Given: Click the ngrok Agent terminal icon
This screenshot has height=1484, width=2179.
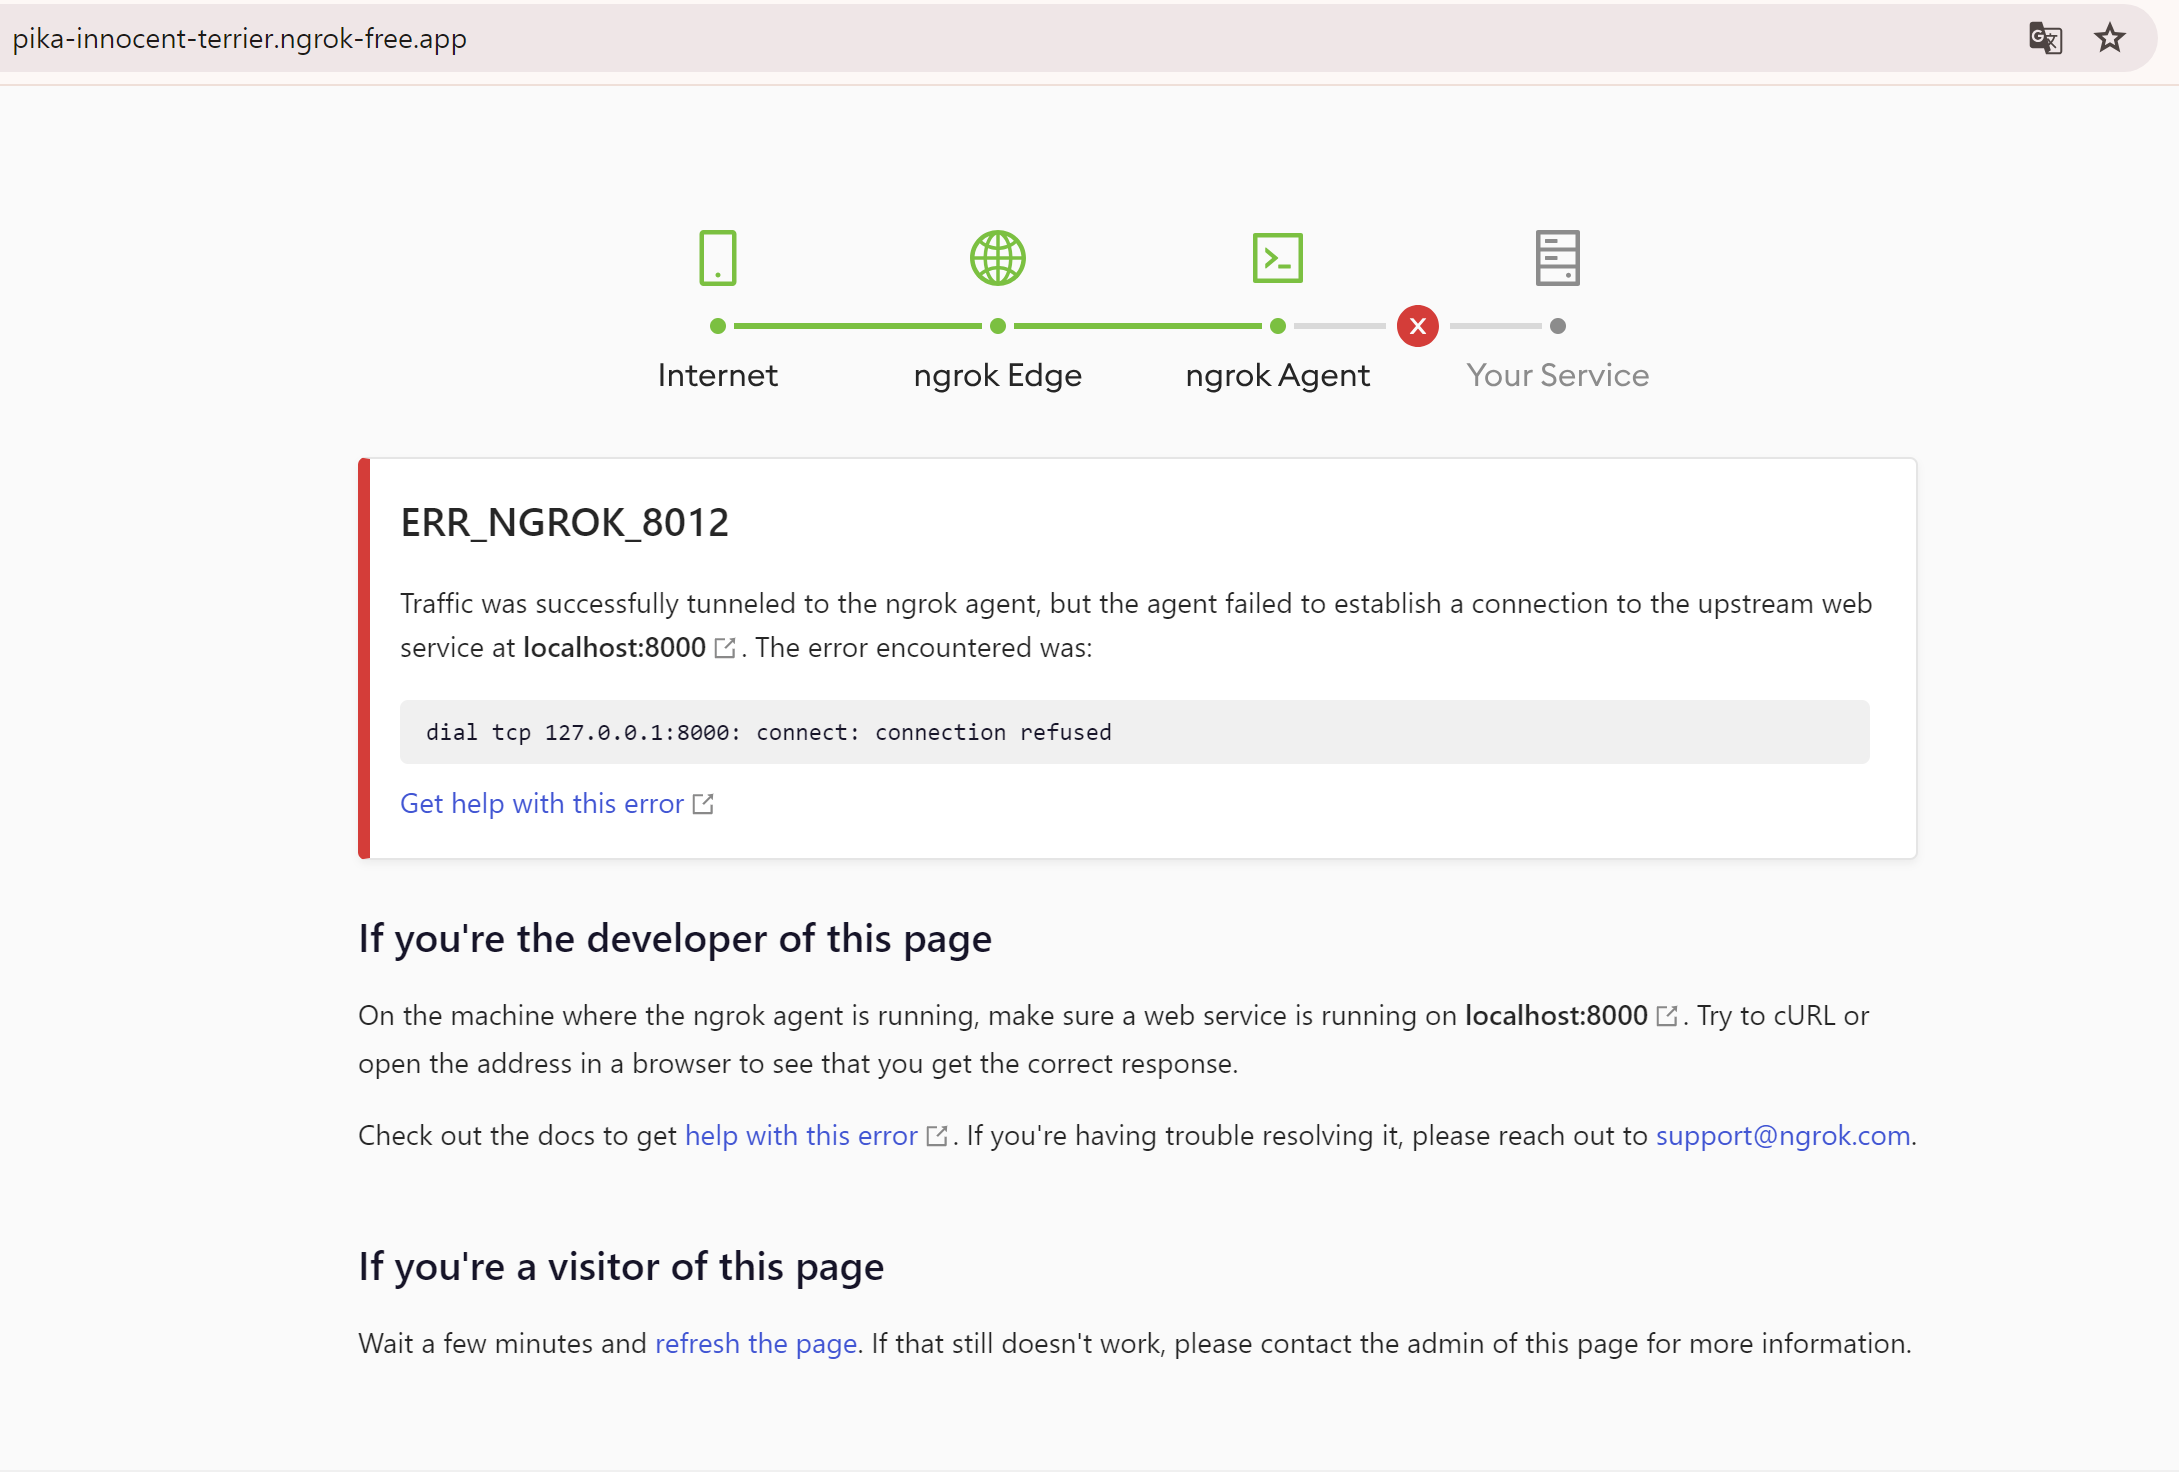Looking at the screenshot, I should click(x=1277, y=258).
